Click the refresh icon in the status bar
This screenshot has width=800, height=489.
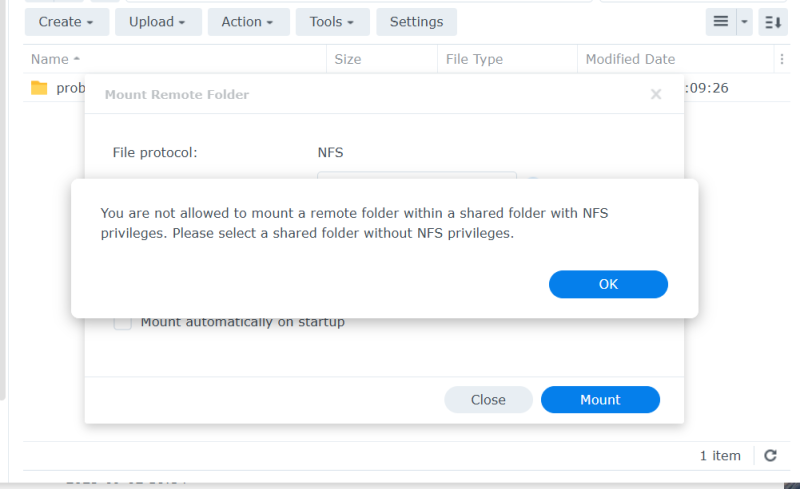click(770, 456)
